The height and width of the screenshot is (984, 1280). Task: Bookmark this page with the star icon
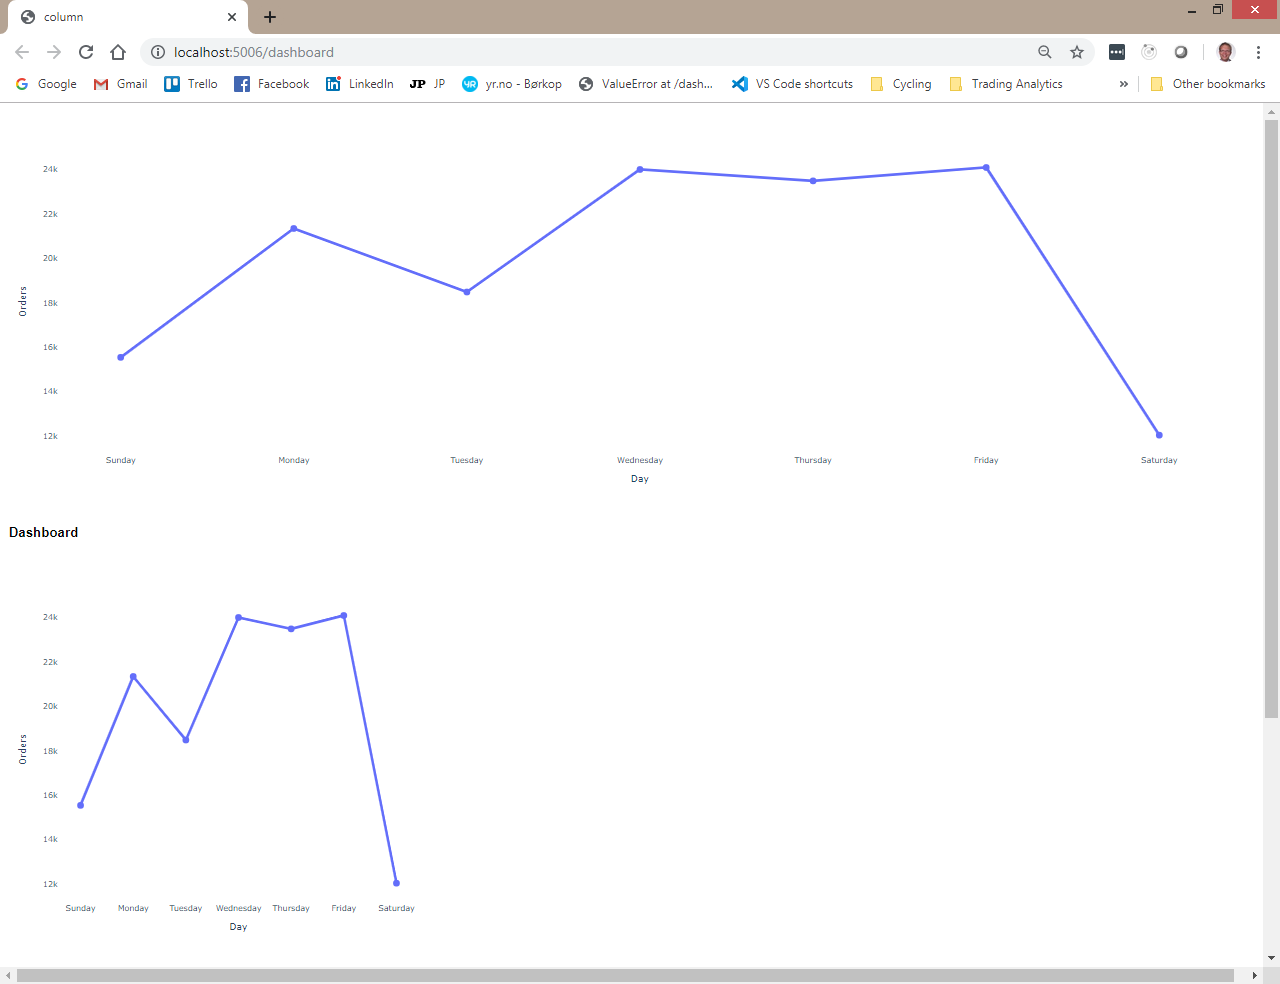(1076, 52)
